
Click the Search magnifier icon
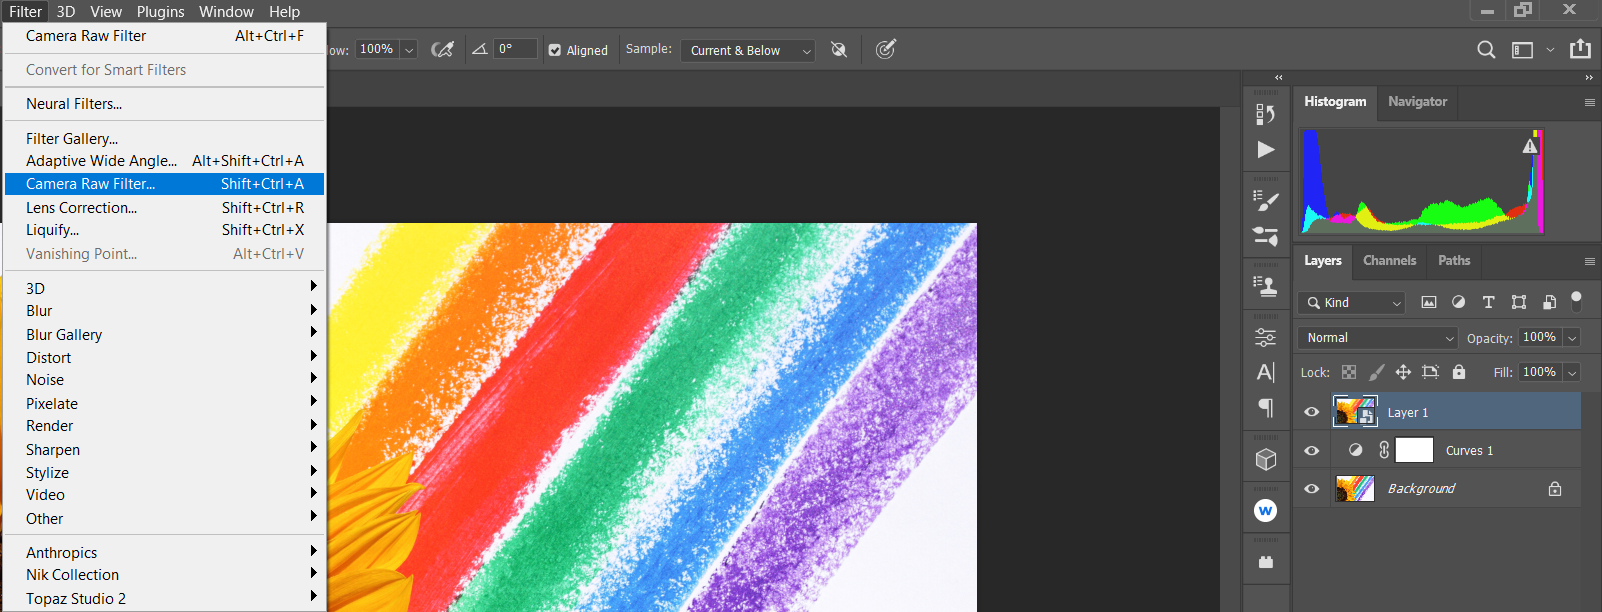[x=1486, y=50]
